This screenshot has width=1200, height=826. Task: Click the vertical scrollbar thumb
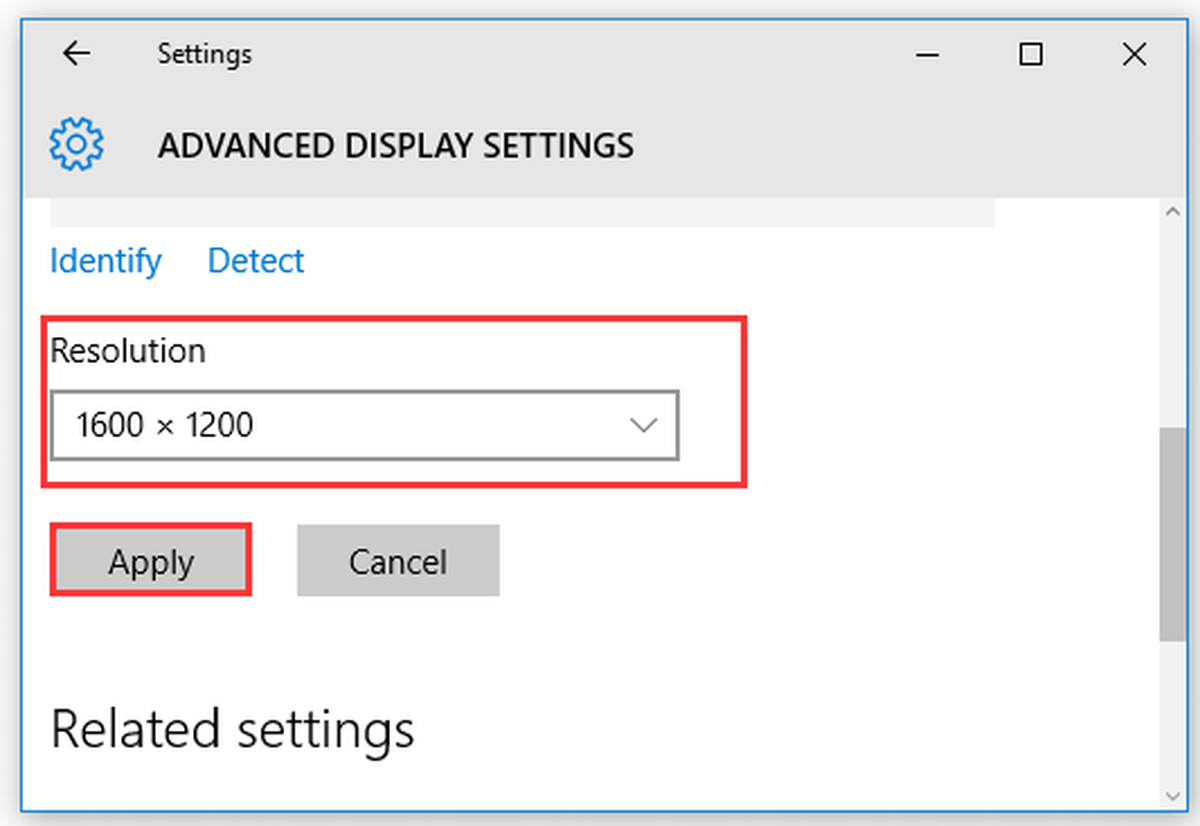coord(1173,534)
